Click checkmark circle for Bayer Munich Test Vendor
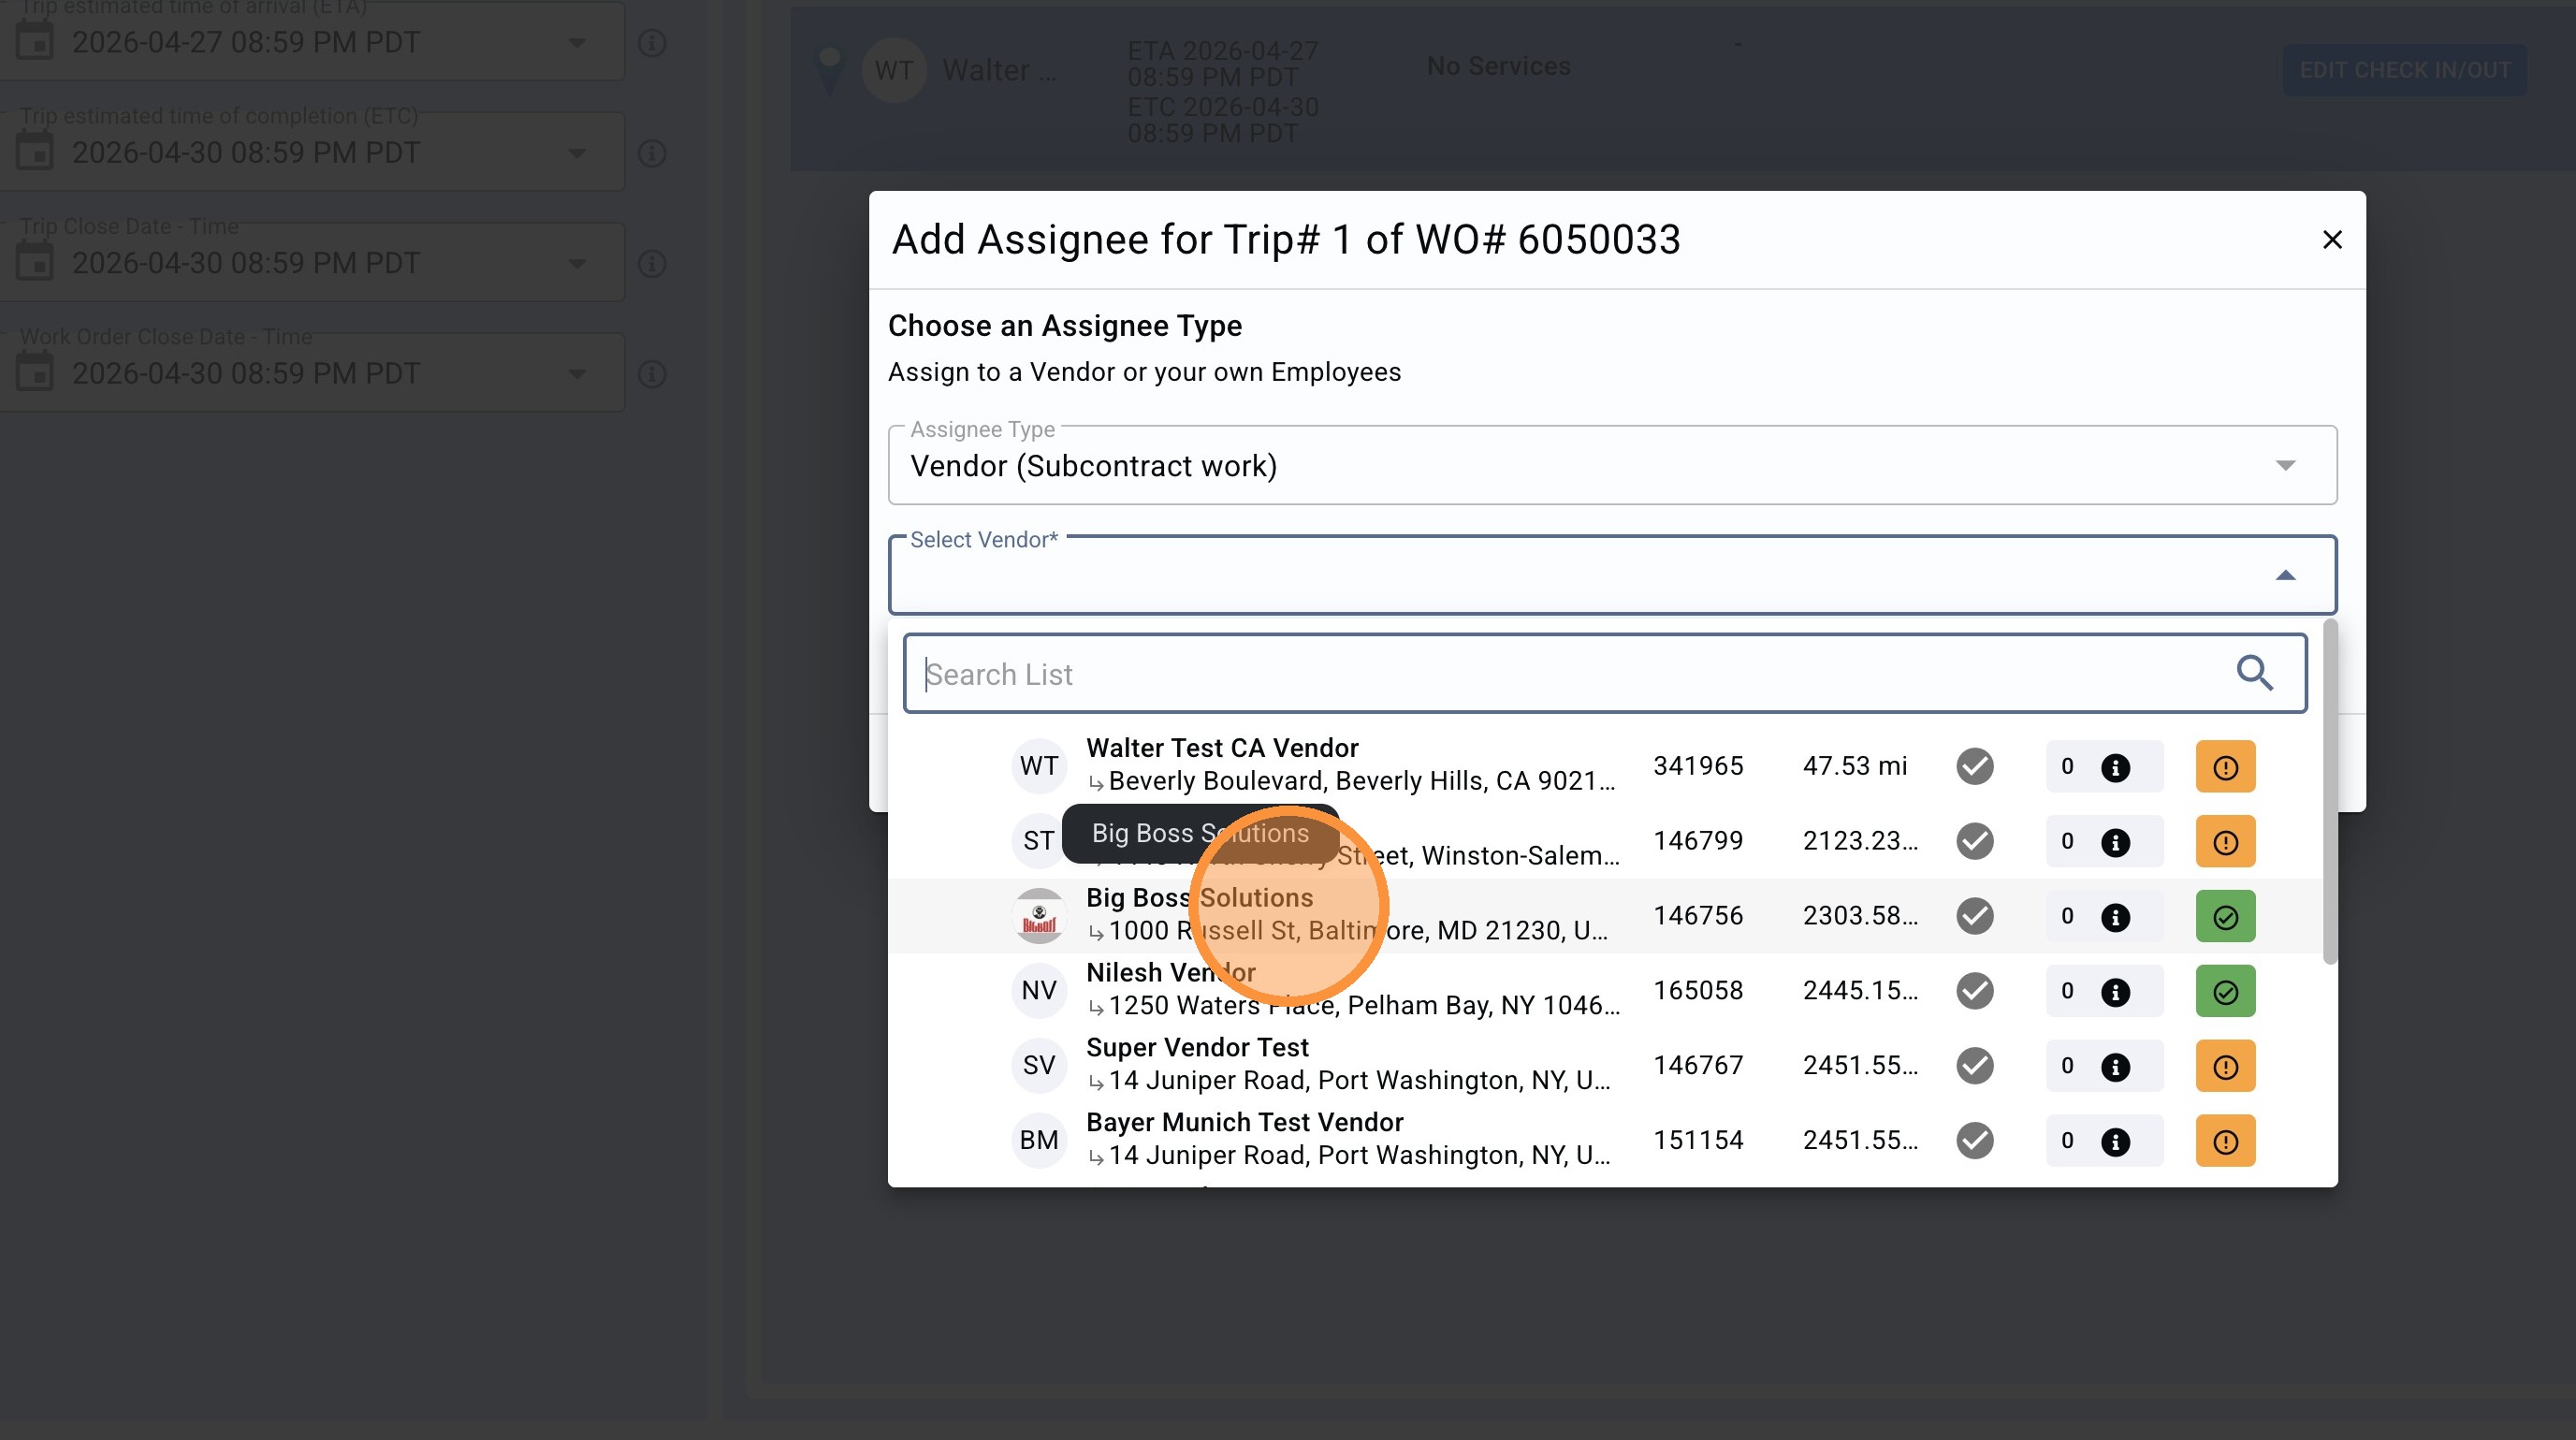 (1974, 1141)
